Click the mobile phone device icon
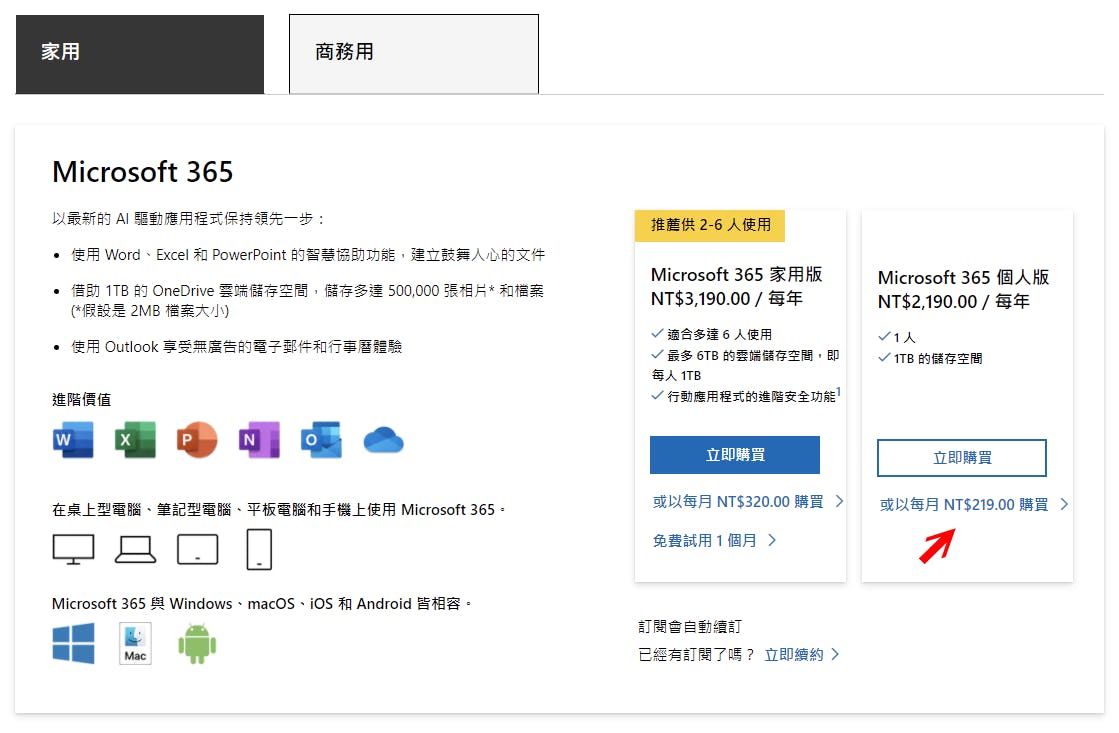This screenshot has width=1119, height=733. pyautogui.click(x=259, y=549)
